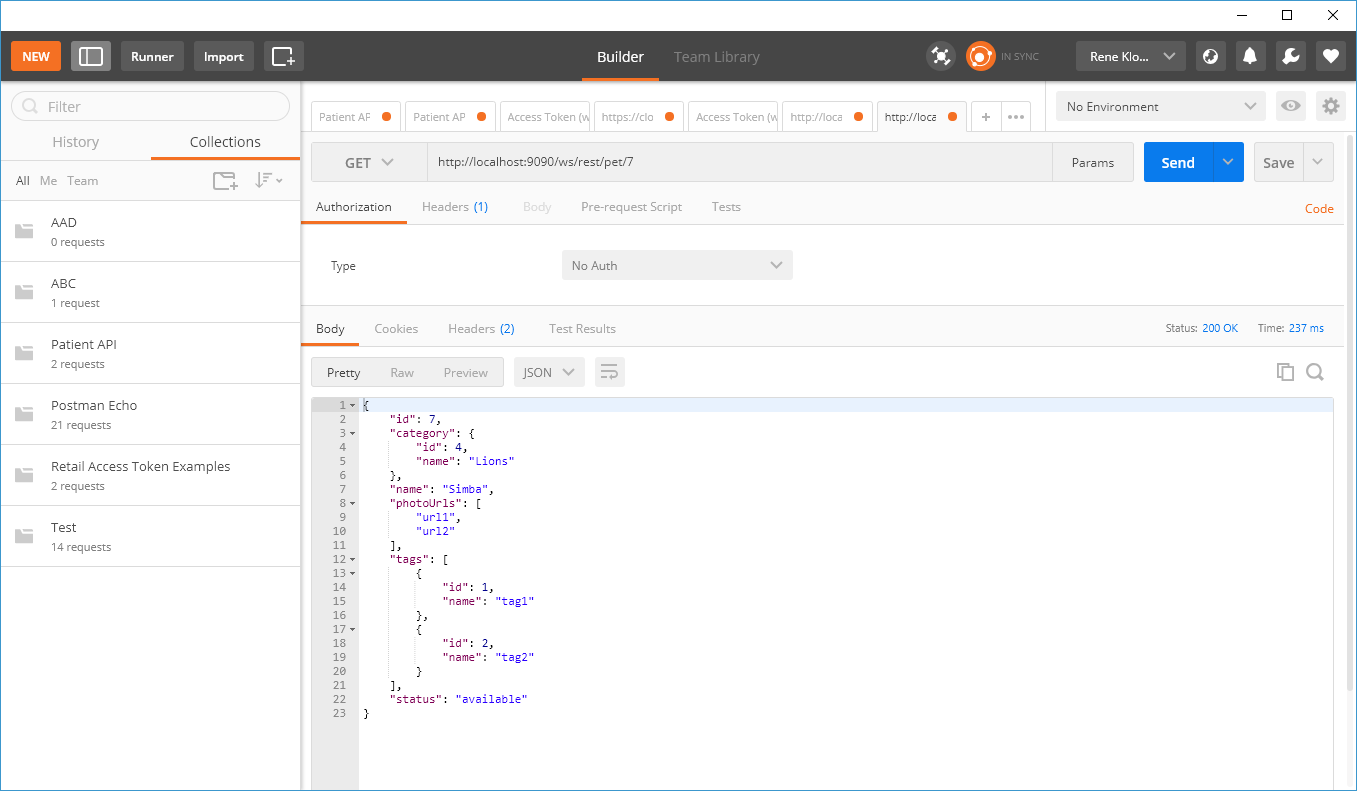This screenshot has height=791, width=1357.
Task: Open the Pre-request Script tab
Action: (631, 207)
